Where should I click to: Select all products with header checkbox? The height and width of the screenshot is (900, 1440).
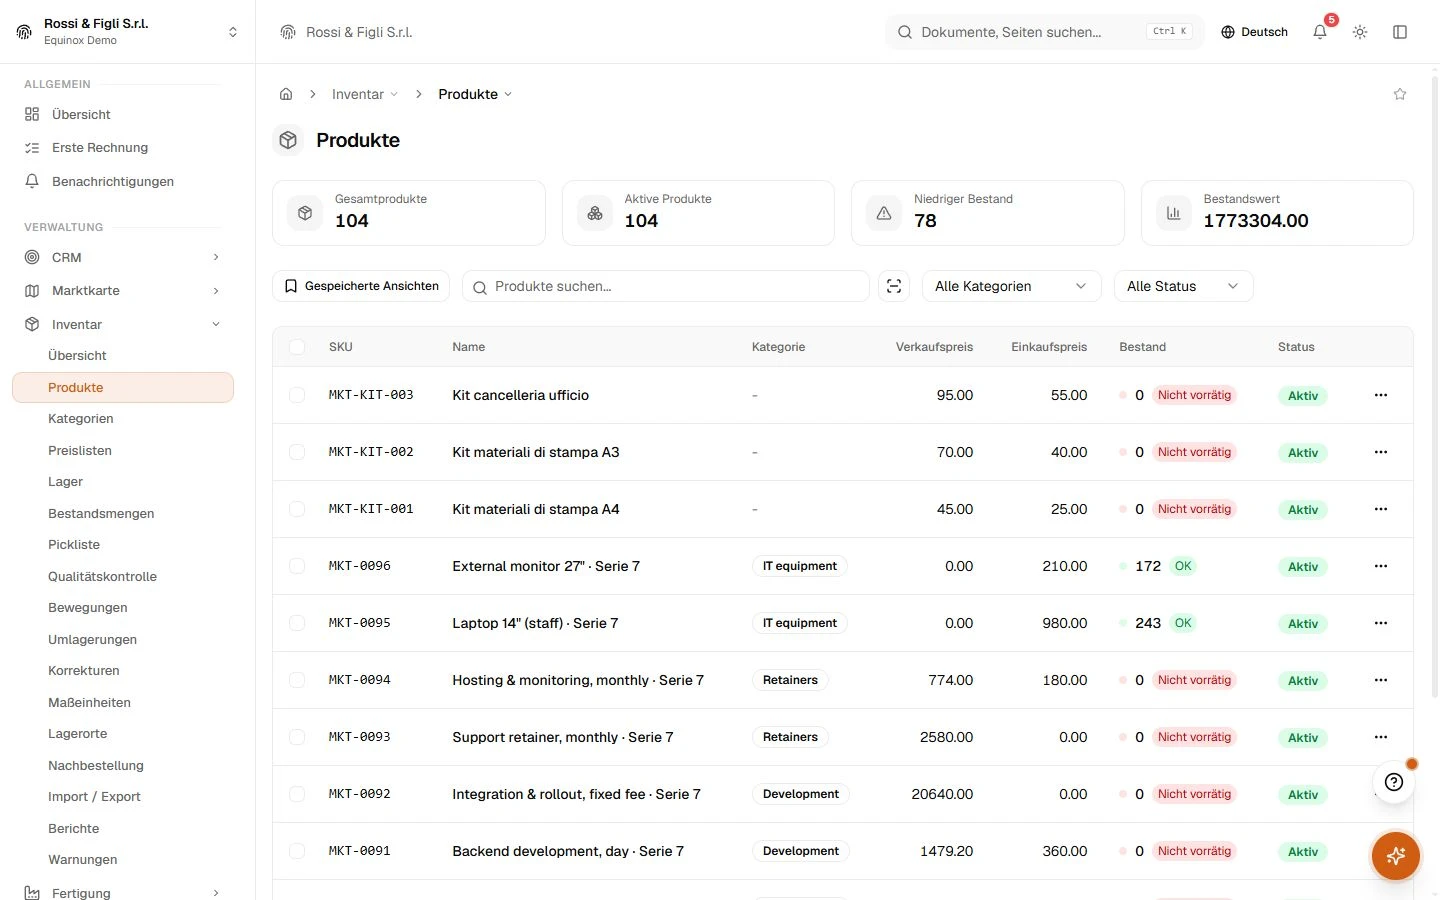pyautogui.click(x=297, y=347)
